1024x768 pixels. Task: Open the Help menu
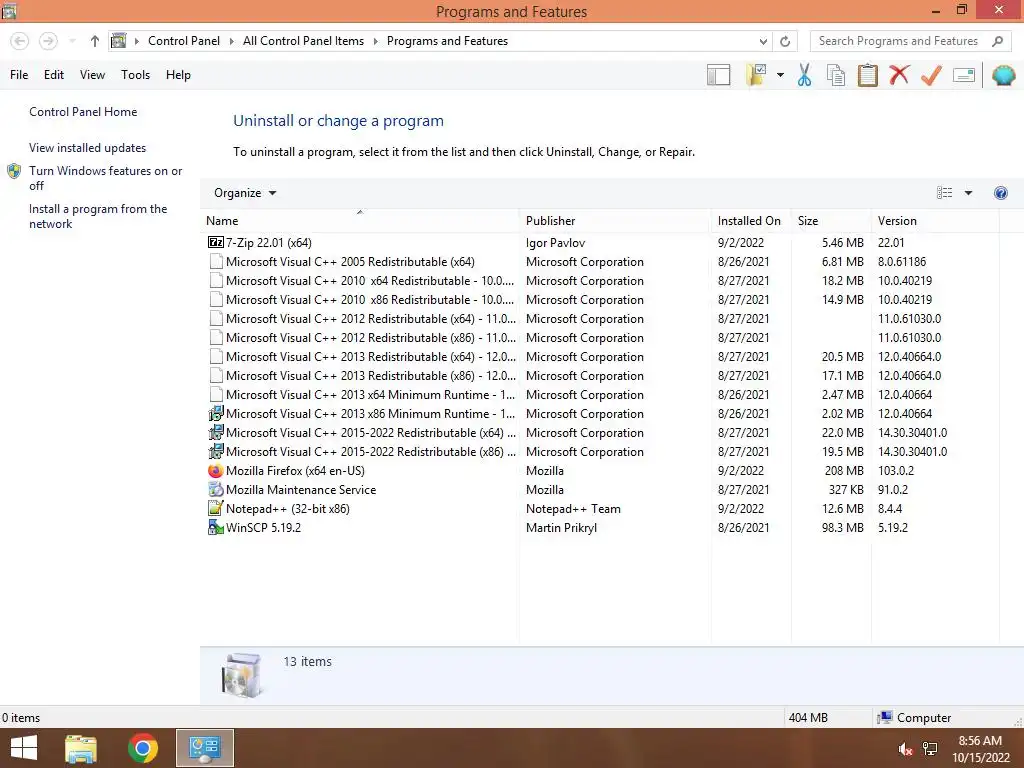pos(178,75)
